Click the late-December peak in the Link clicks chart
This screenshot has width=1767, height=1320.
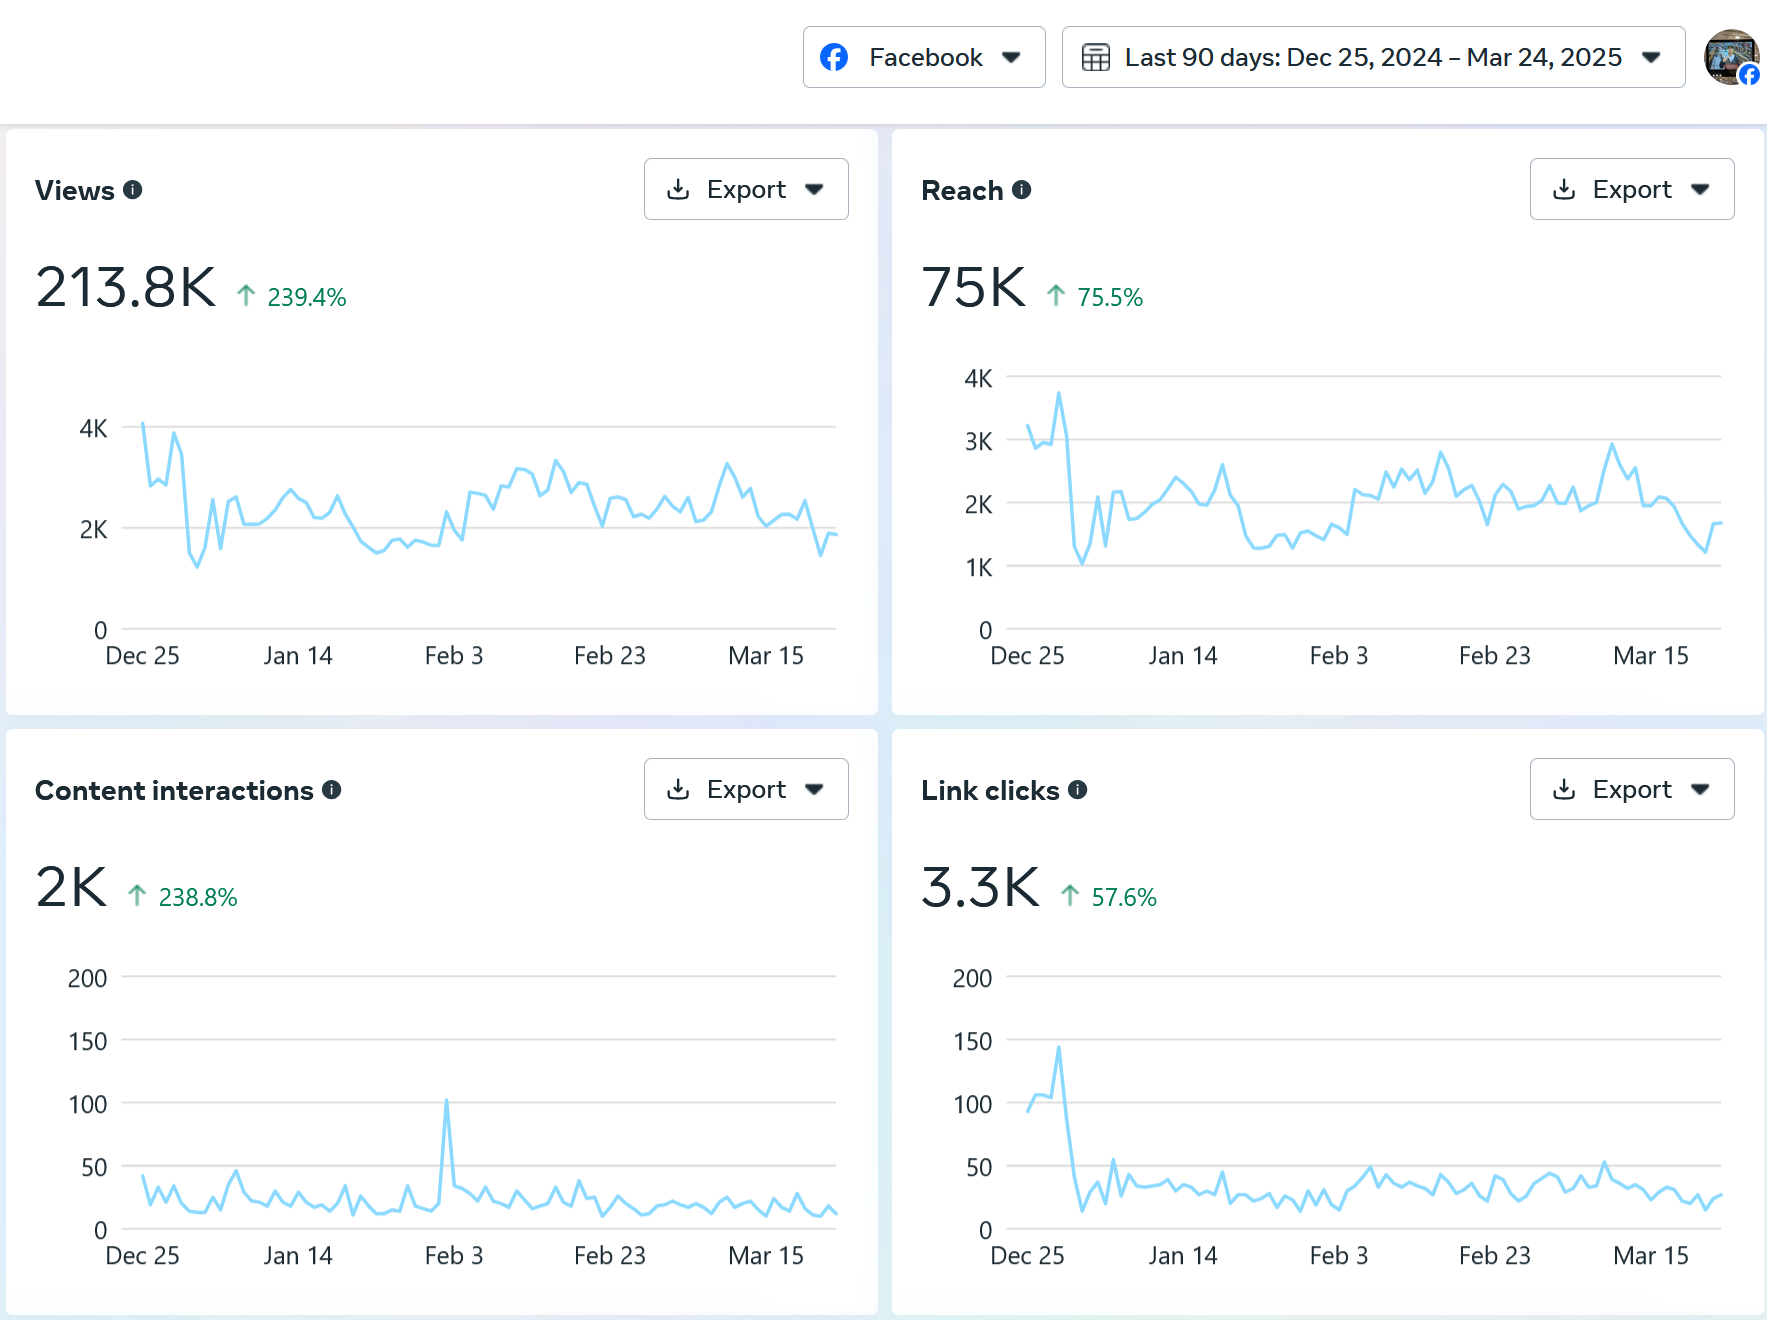click(1059, 1048)
